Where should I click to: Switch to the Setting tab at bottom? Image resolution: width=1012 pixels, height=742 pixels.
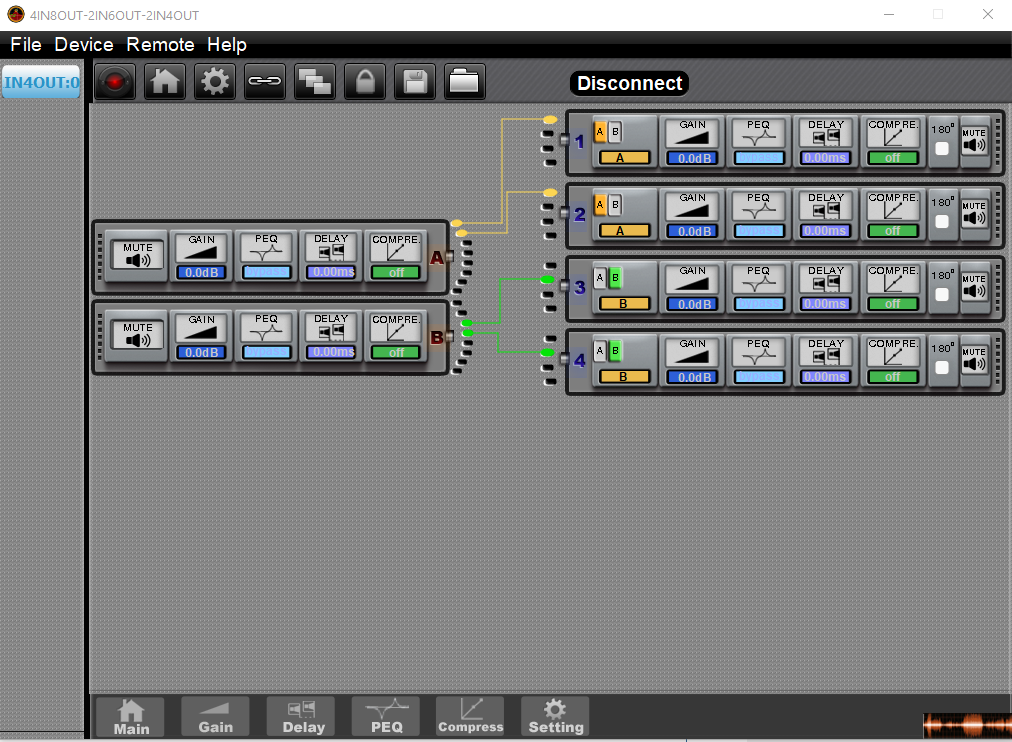click(x=556, y=717)
